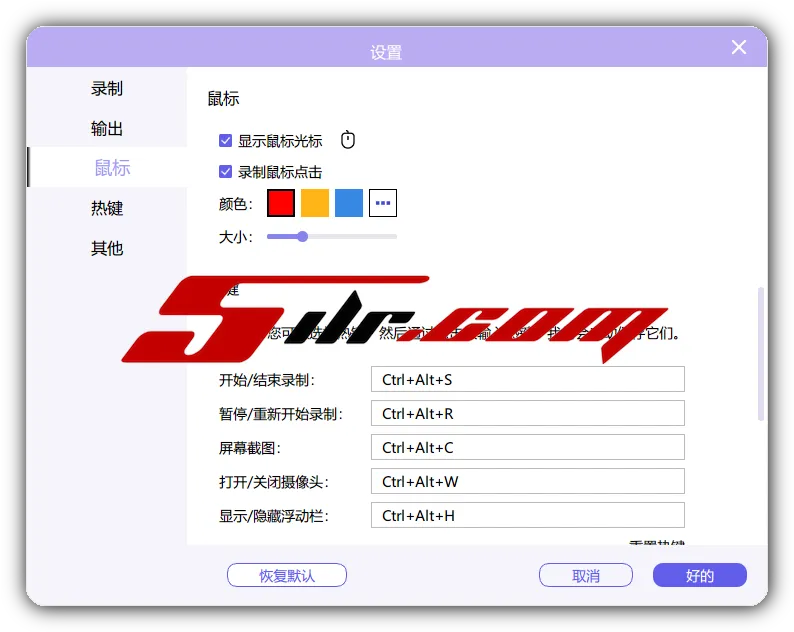Click the settings panel vertical scrollbar

(x=761, y=354)
